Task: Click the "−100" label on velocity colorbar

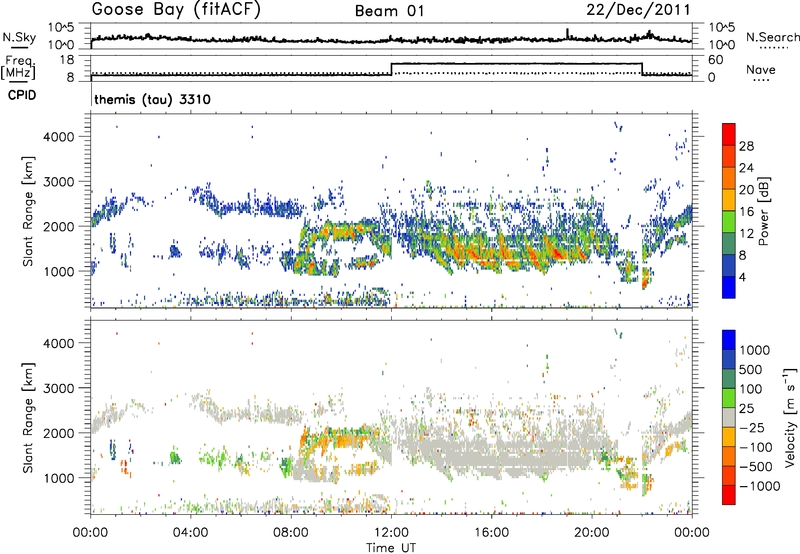Action: 756,447
